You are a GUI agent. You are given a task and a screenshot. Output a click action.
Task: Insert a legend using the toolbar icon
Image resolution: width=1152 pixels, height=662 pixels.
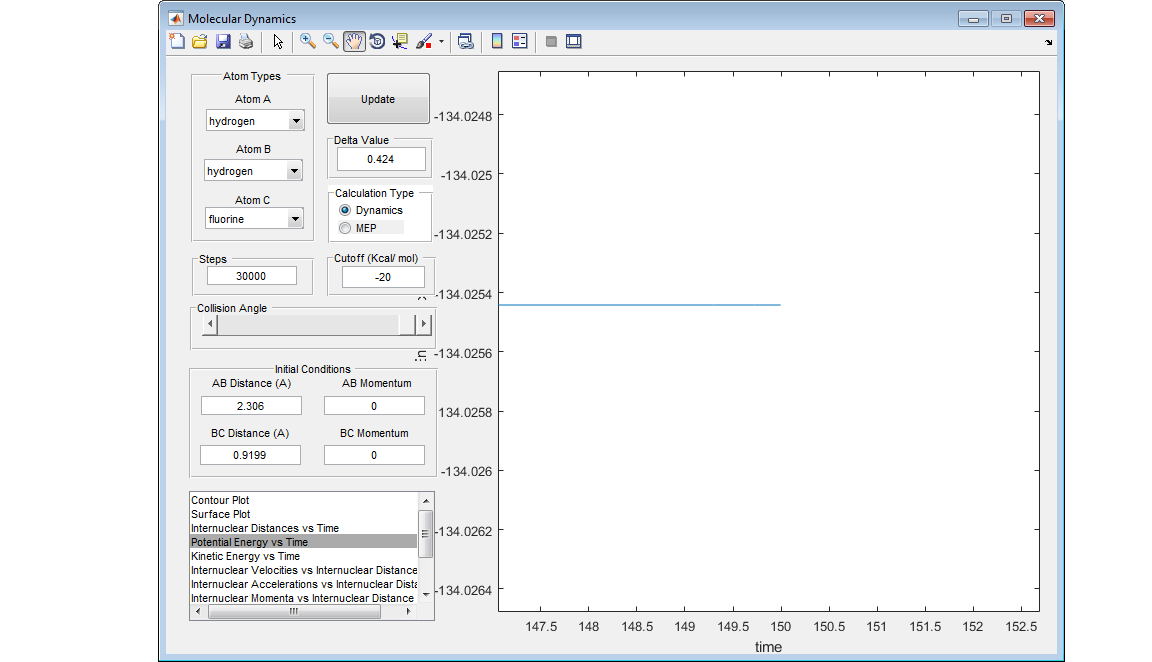pos(520,42)
